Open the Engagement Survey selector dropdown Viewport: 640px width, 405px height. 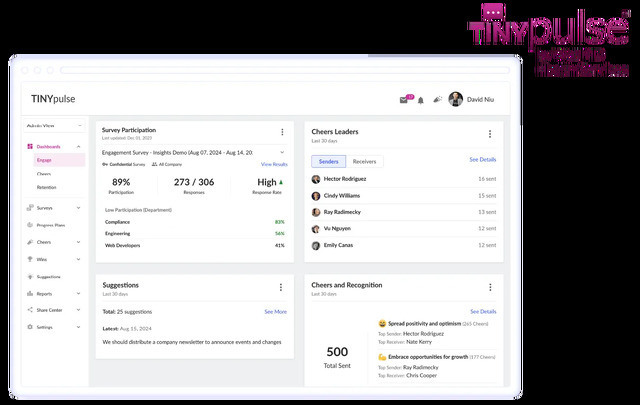pos(193,152)
